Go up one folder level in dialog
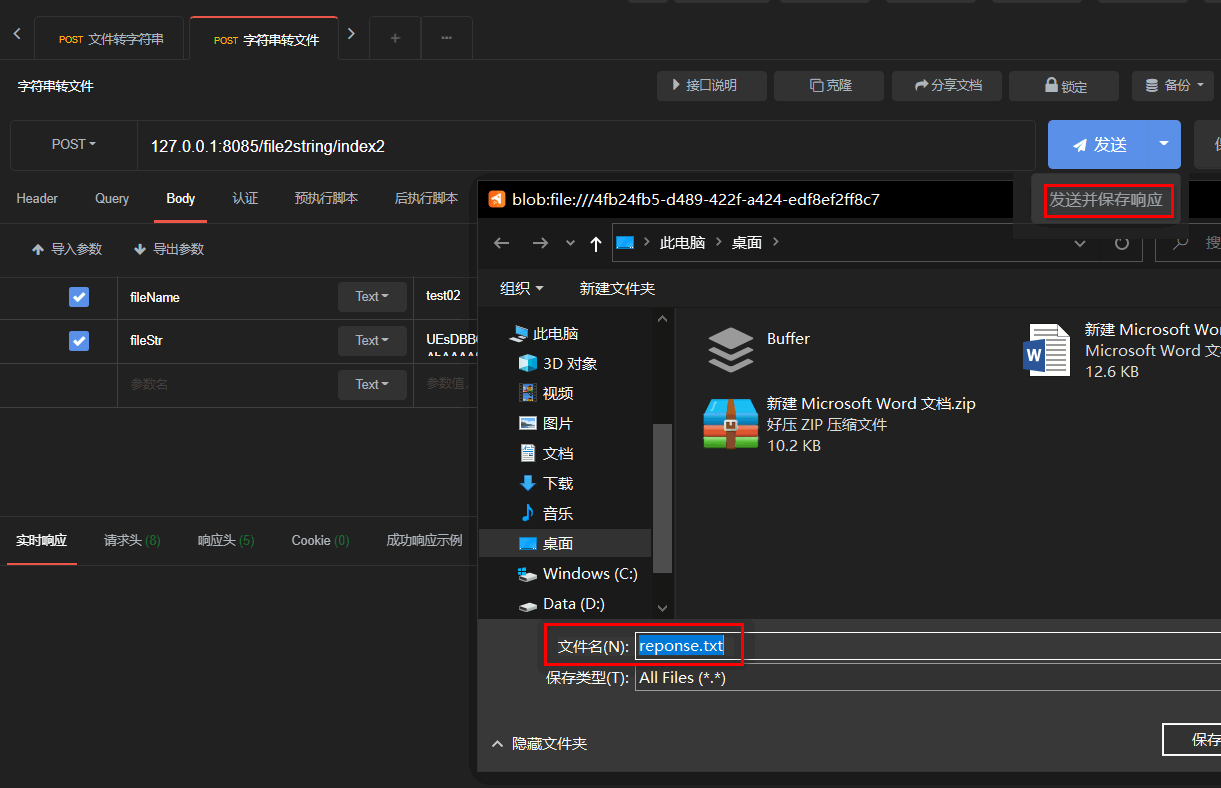Image resolution: width=1221 pixels, height=788 pixels. [596, 243]
